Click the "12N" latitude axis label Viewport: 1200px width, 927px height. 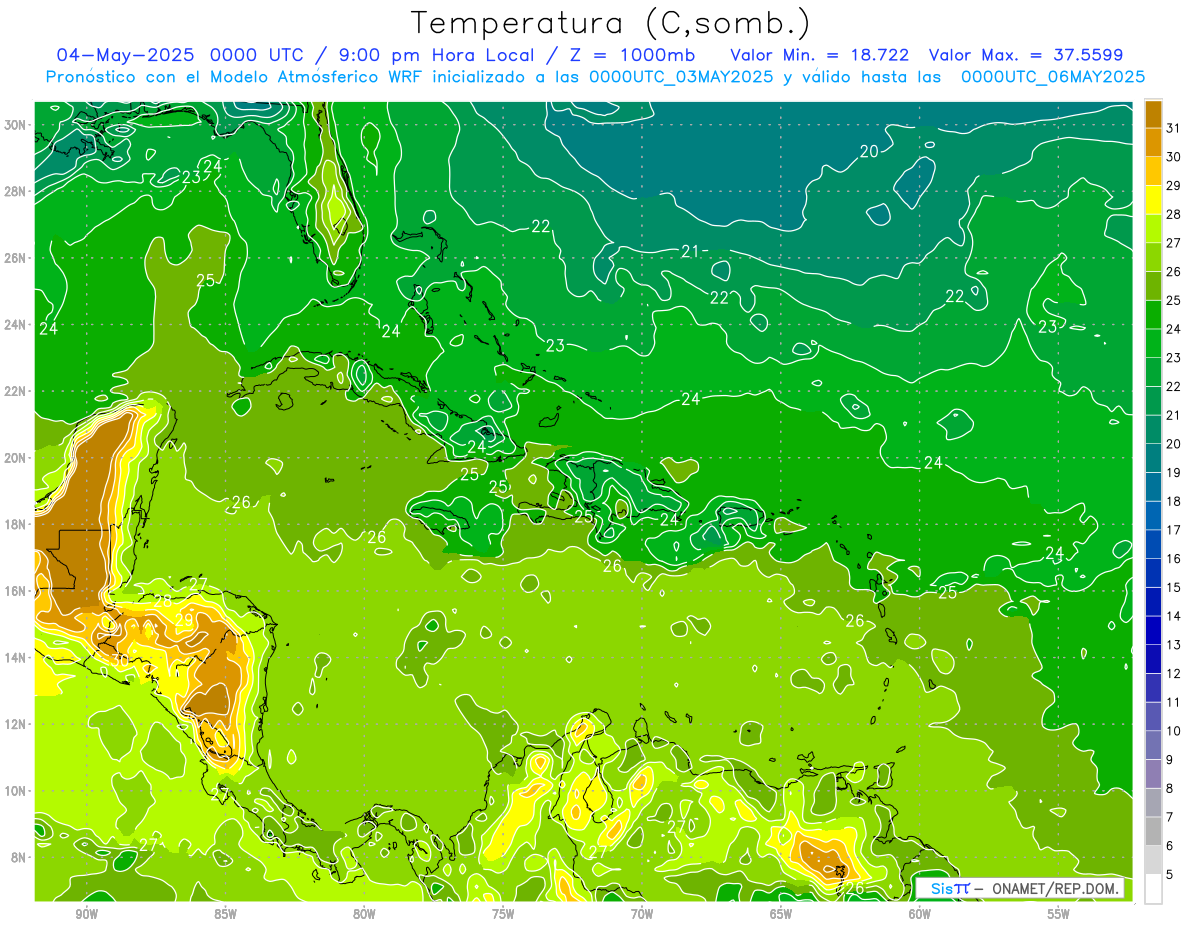tap(14, 724)
